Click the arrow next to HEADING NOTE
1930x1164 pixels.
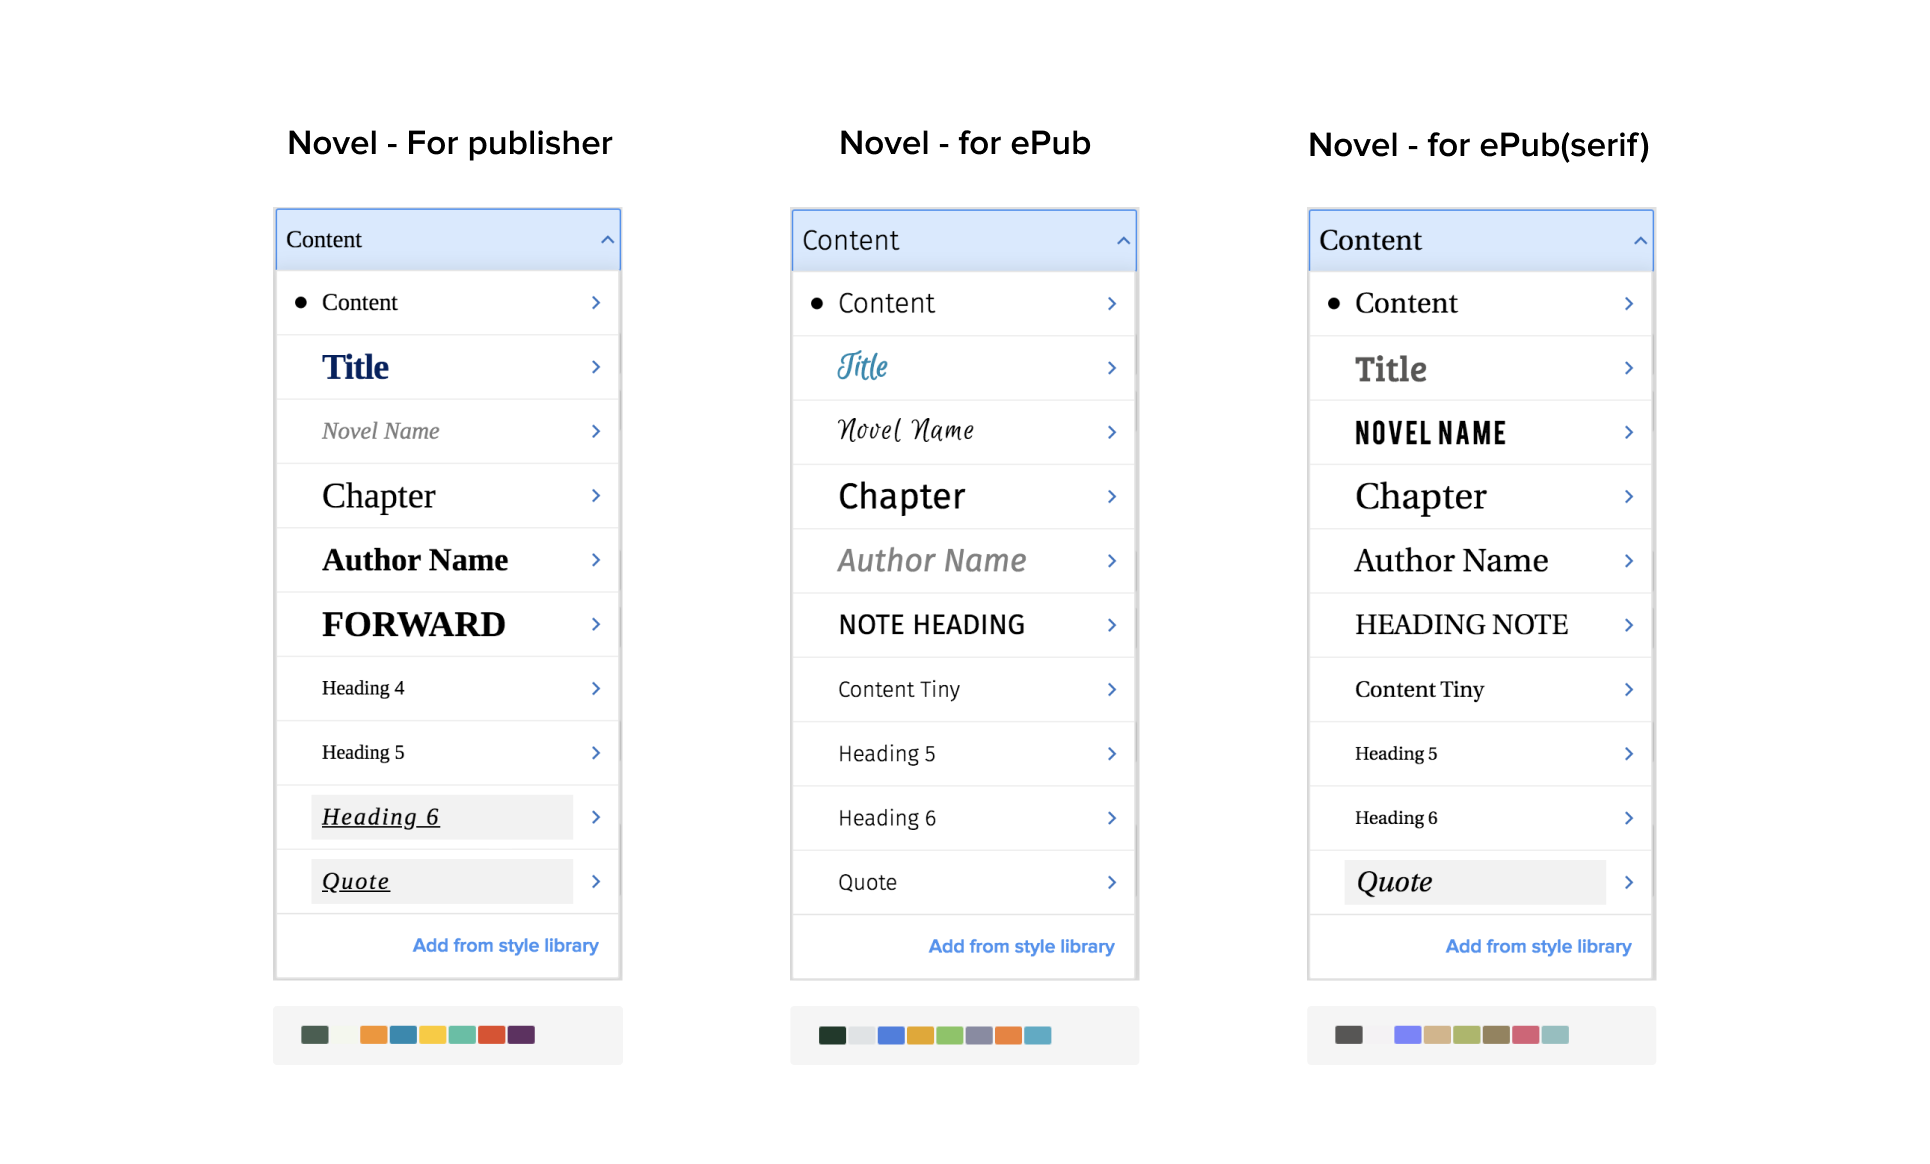tap(1629, 625)
